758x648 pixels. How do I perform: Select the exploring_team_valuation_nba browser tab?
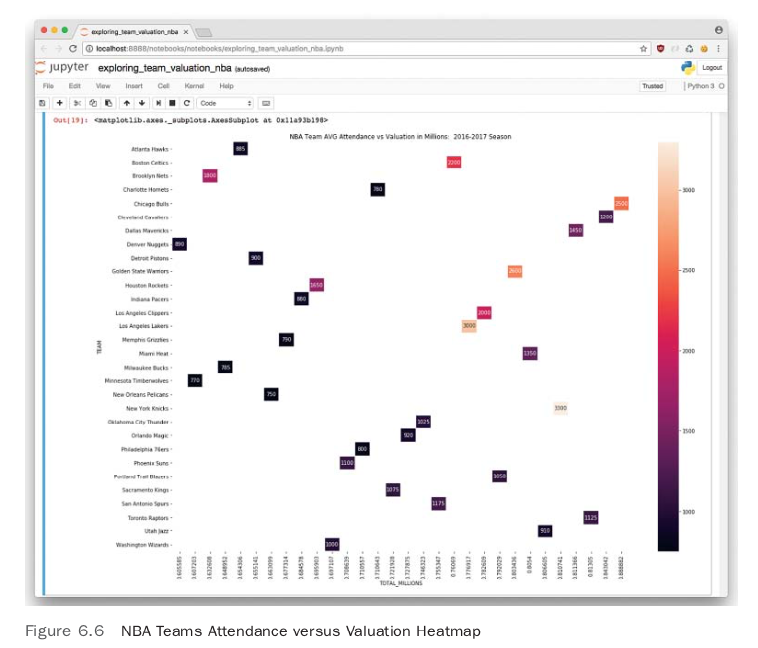[x=134, y=31]
